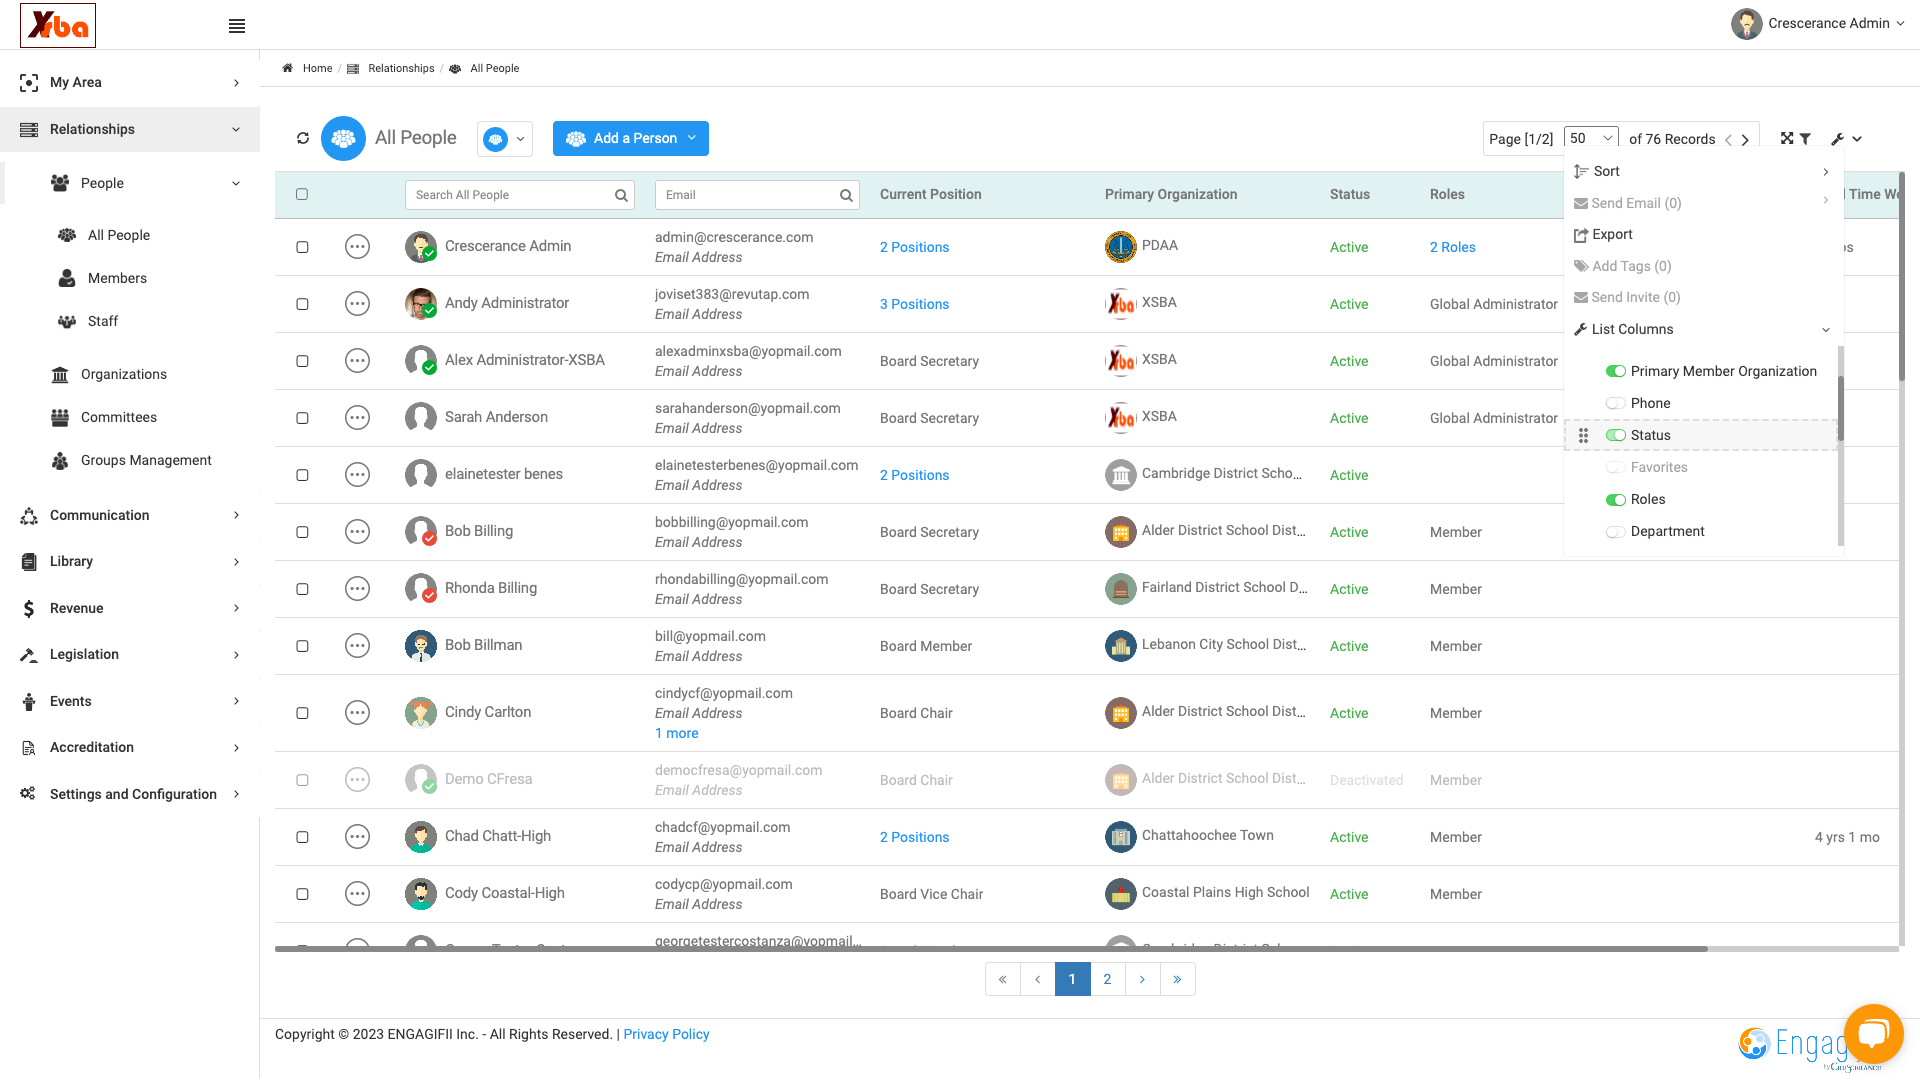The height and width of the screenshot is (1080, 1920).
Task: Go to pagination page 2
Action: pyautogui.click(x=1107, y=979)
